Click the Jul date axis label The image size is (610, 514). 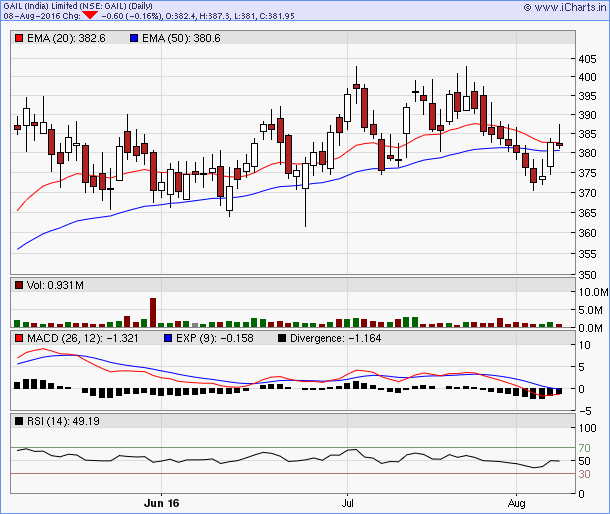tap(347, 503)
